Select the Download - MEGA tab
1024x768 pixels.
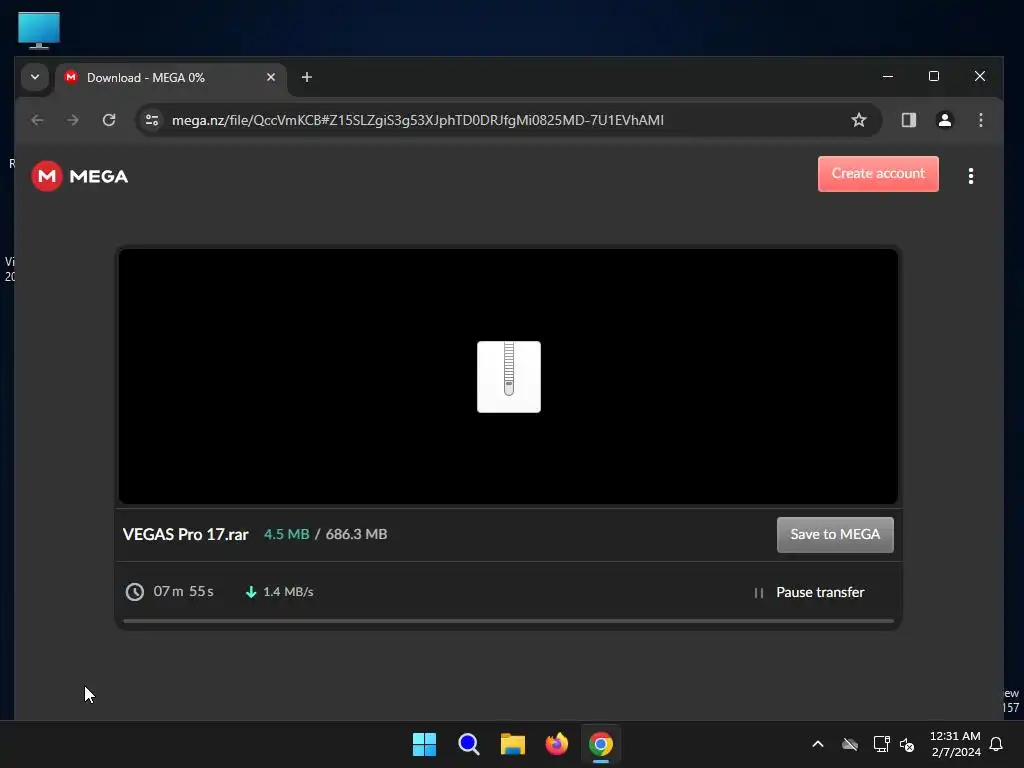pyautogui.click(x=170, y=78)
